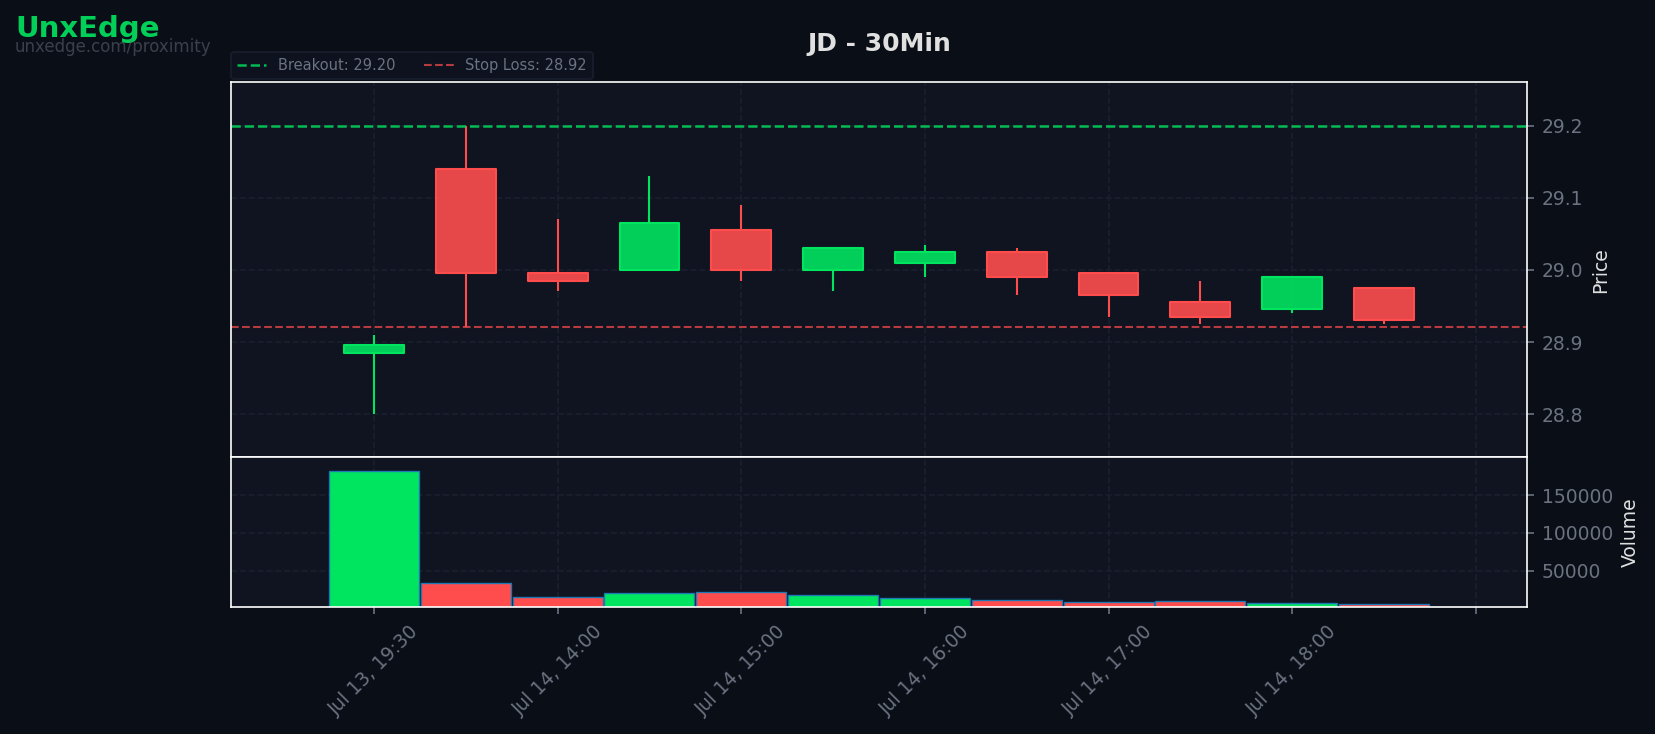Viewport: 1655px width, 734px height.
Task: Click the Breakout: 29.20 legend entry
Action: [x=317, y=65]
